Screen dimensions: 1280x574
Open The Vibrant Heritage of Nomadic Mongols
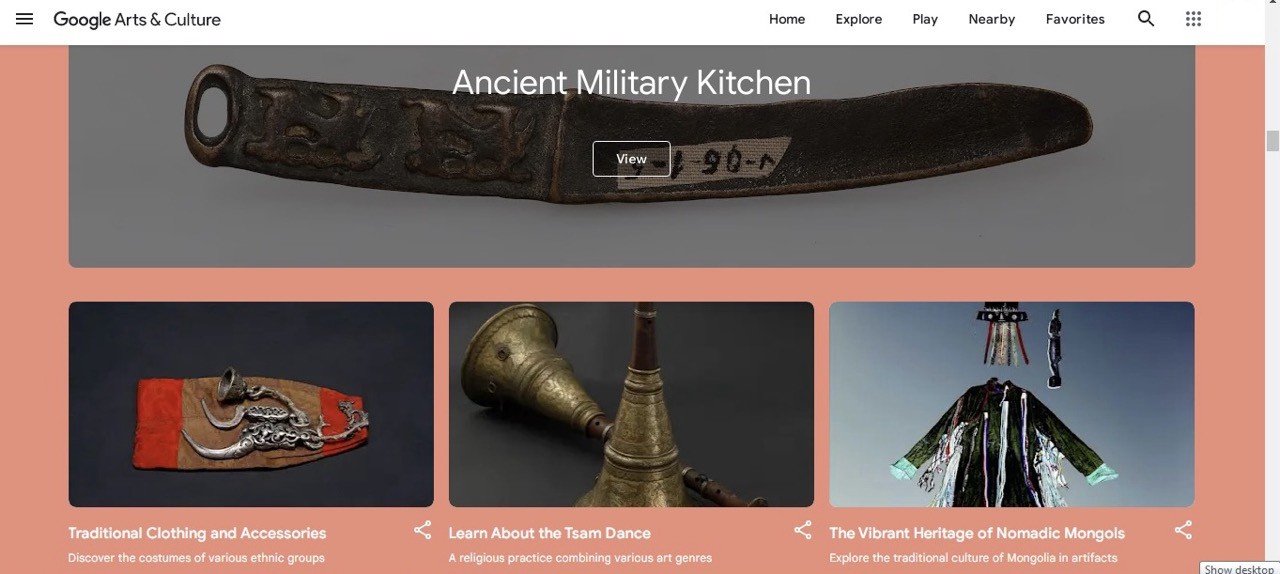977,533
